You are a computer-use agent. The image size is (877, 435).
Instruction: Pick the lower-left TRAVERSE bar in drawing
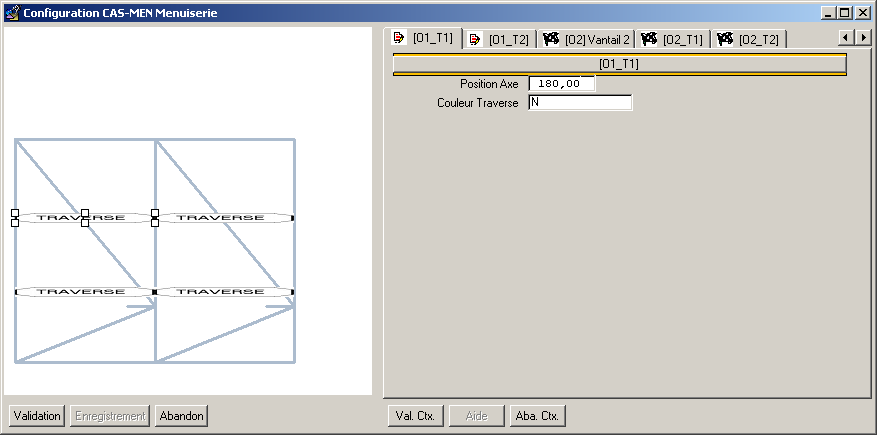(81, 292)
